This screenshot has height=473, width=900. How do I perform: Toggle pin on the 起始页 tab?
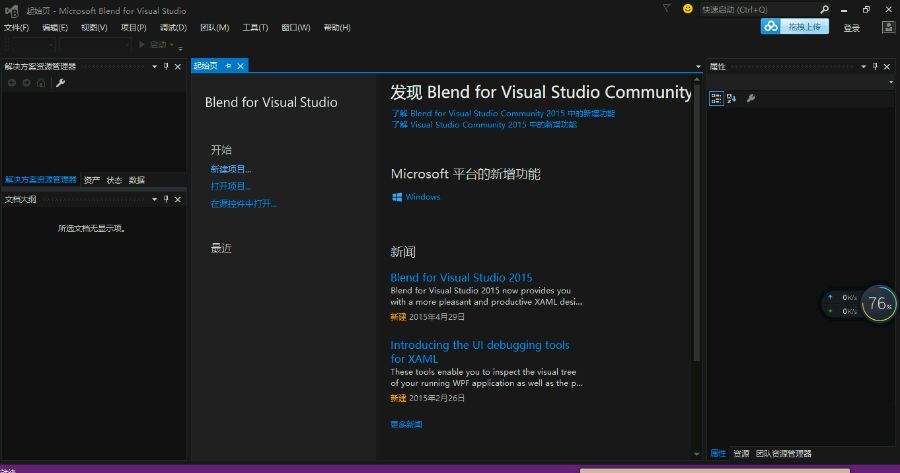228,66
